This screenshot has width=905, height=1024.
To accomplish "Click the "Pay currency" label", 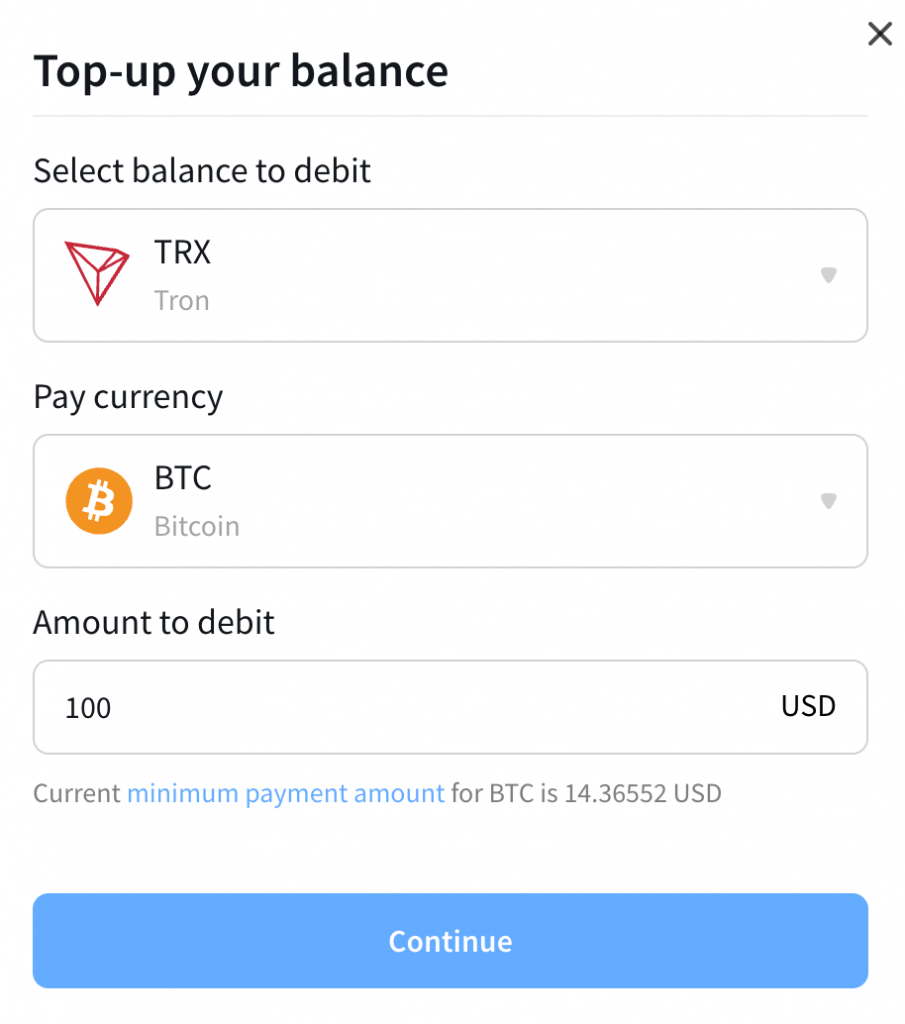I will pyautogui.click(x=128, y=397).
